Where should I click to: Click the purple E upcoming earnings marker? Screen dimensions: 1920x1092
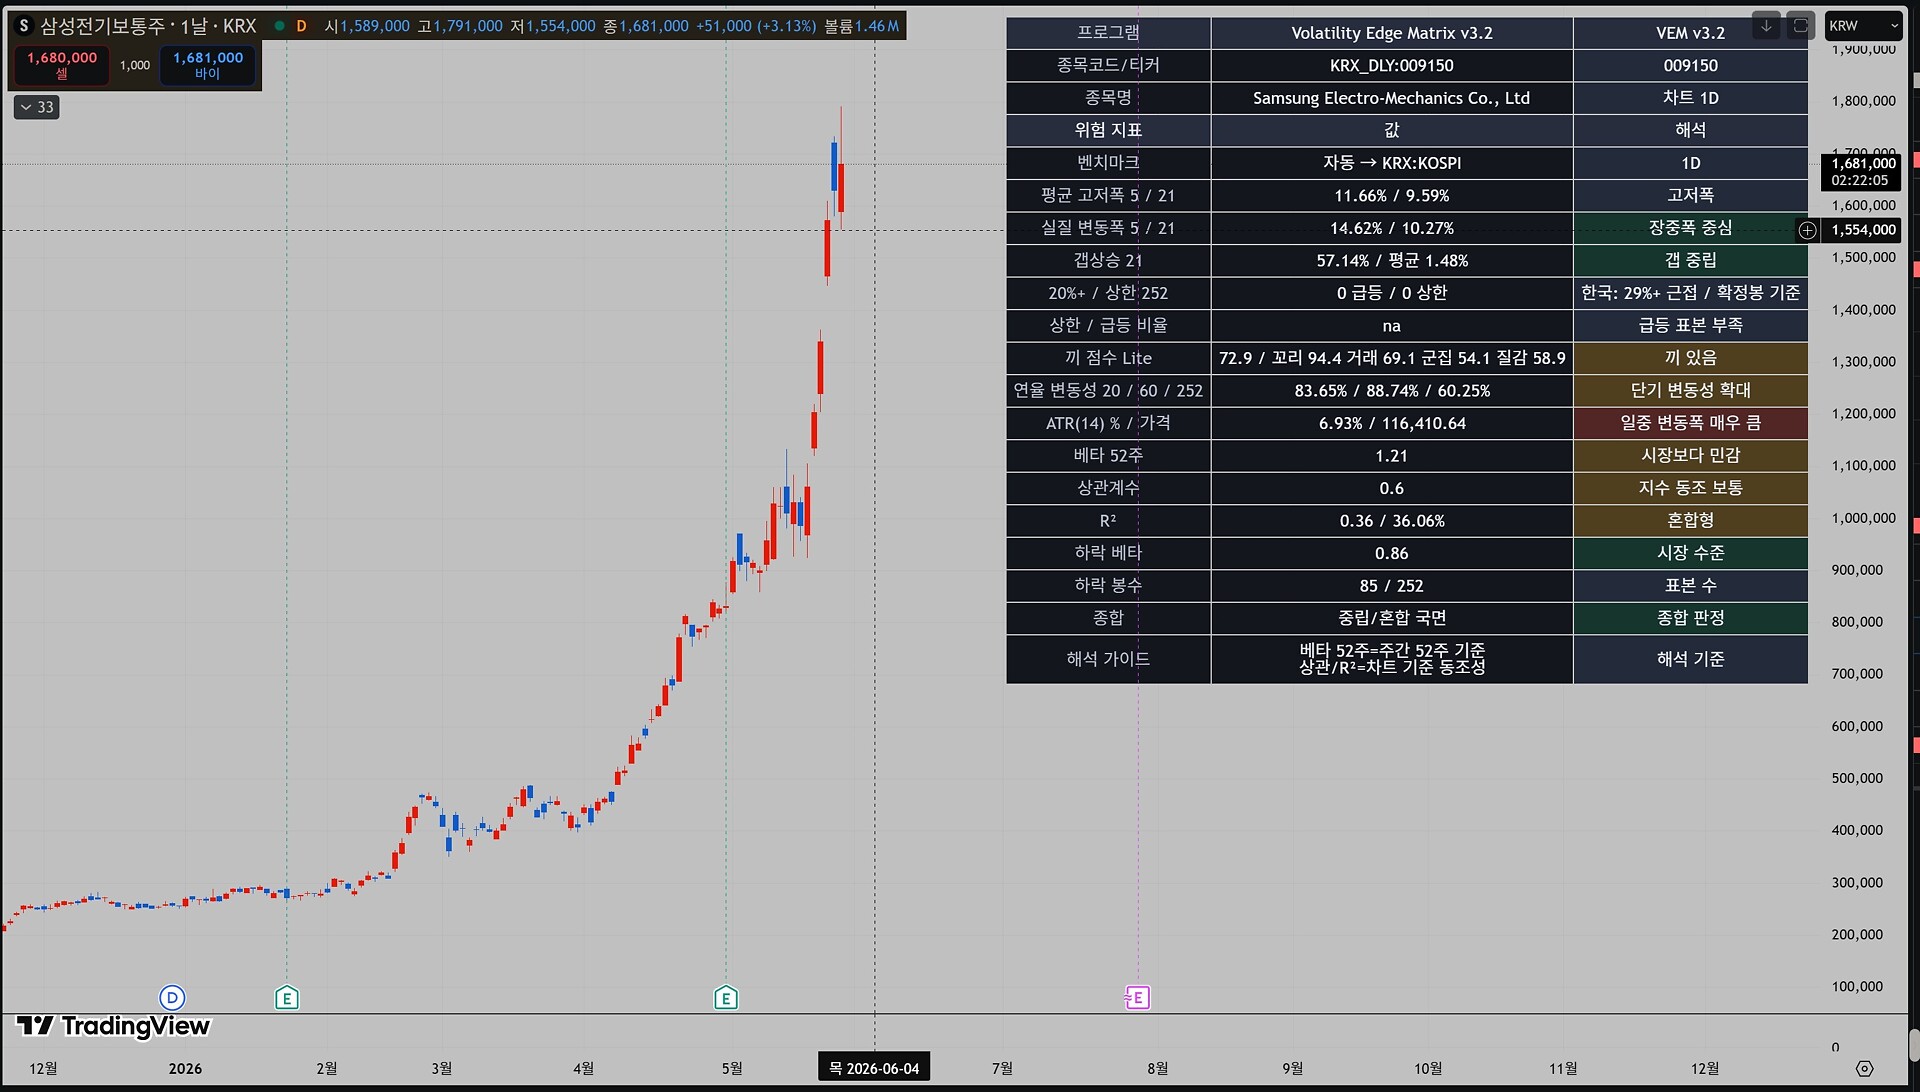pos(1137,997)
